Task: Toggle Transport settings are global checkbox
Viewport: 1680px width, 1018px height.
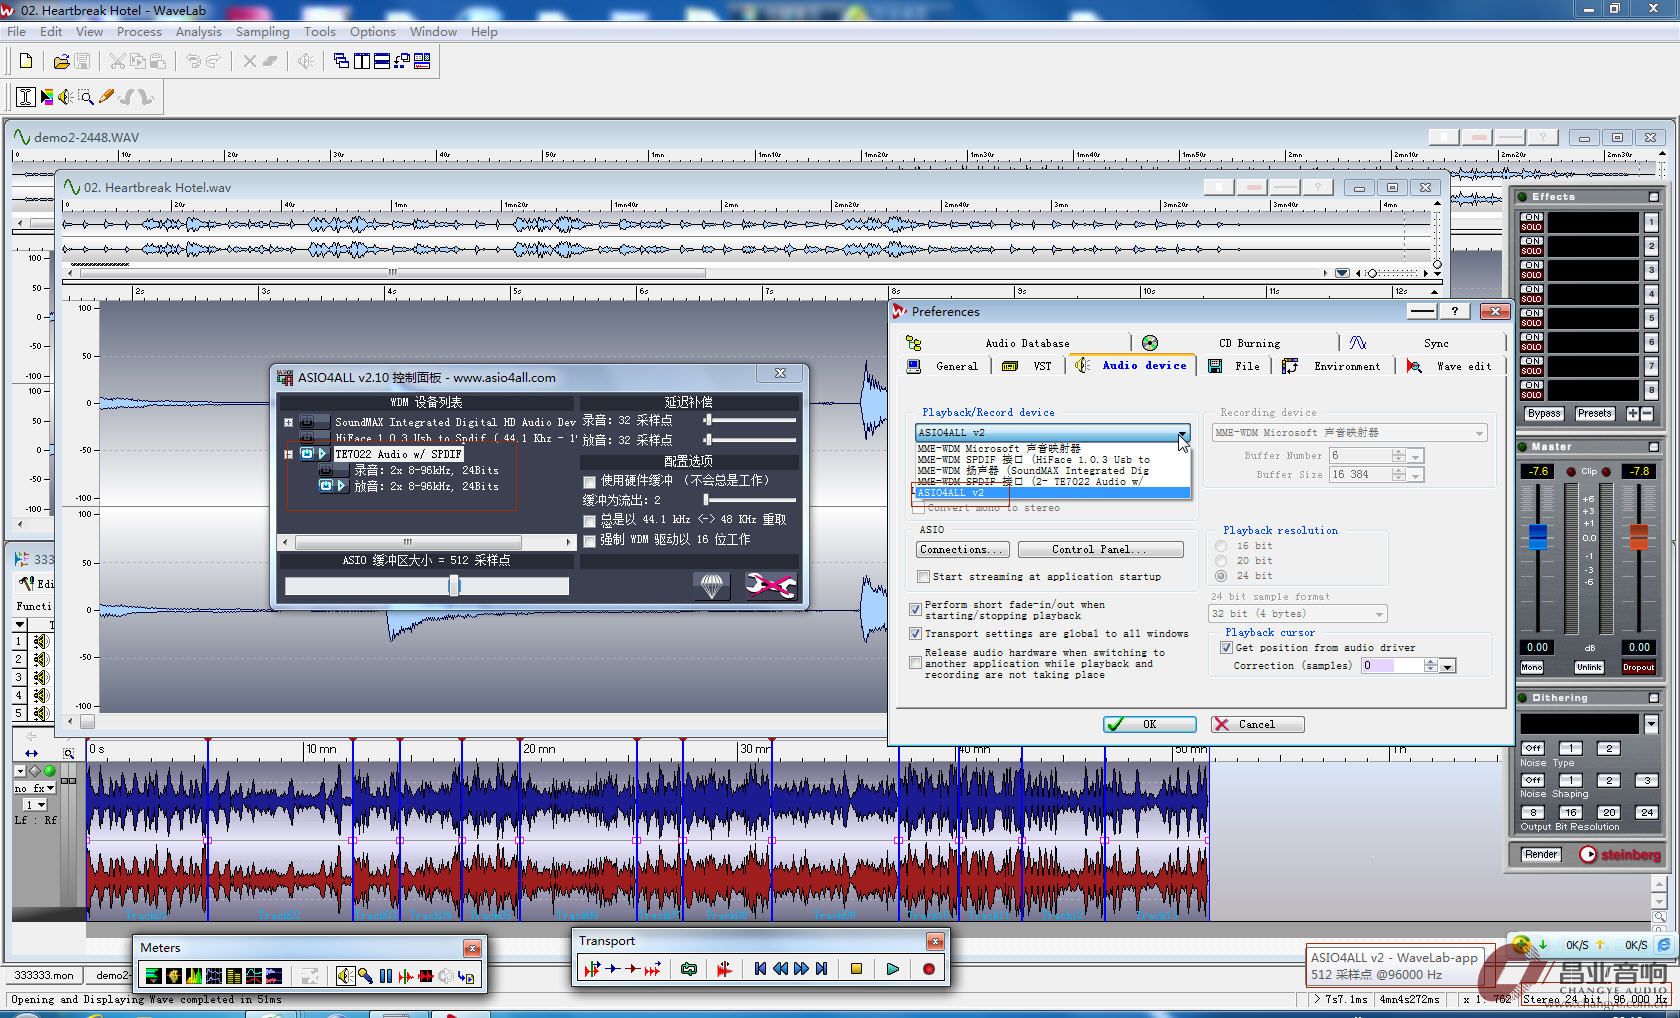Action: click(x=915, y=634)
